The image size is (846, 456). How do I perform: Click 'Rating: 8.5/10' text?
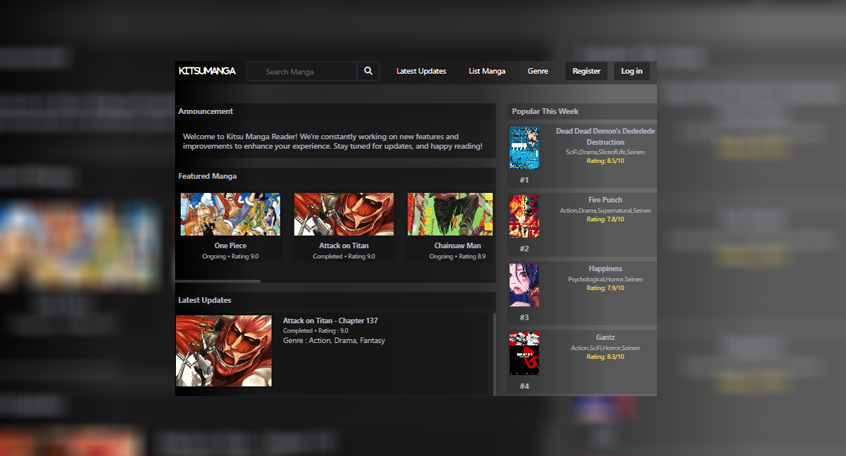point(605,161)
